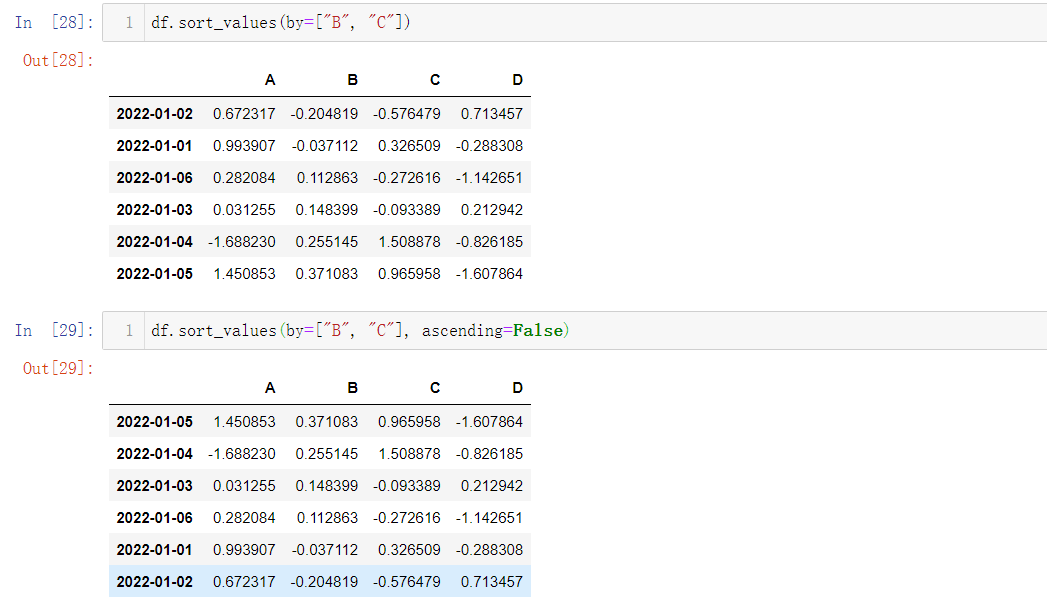Click value -1.607864 in Out[28] table
This screenshot has height=601, width=1047.
[489, 274]
